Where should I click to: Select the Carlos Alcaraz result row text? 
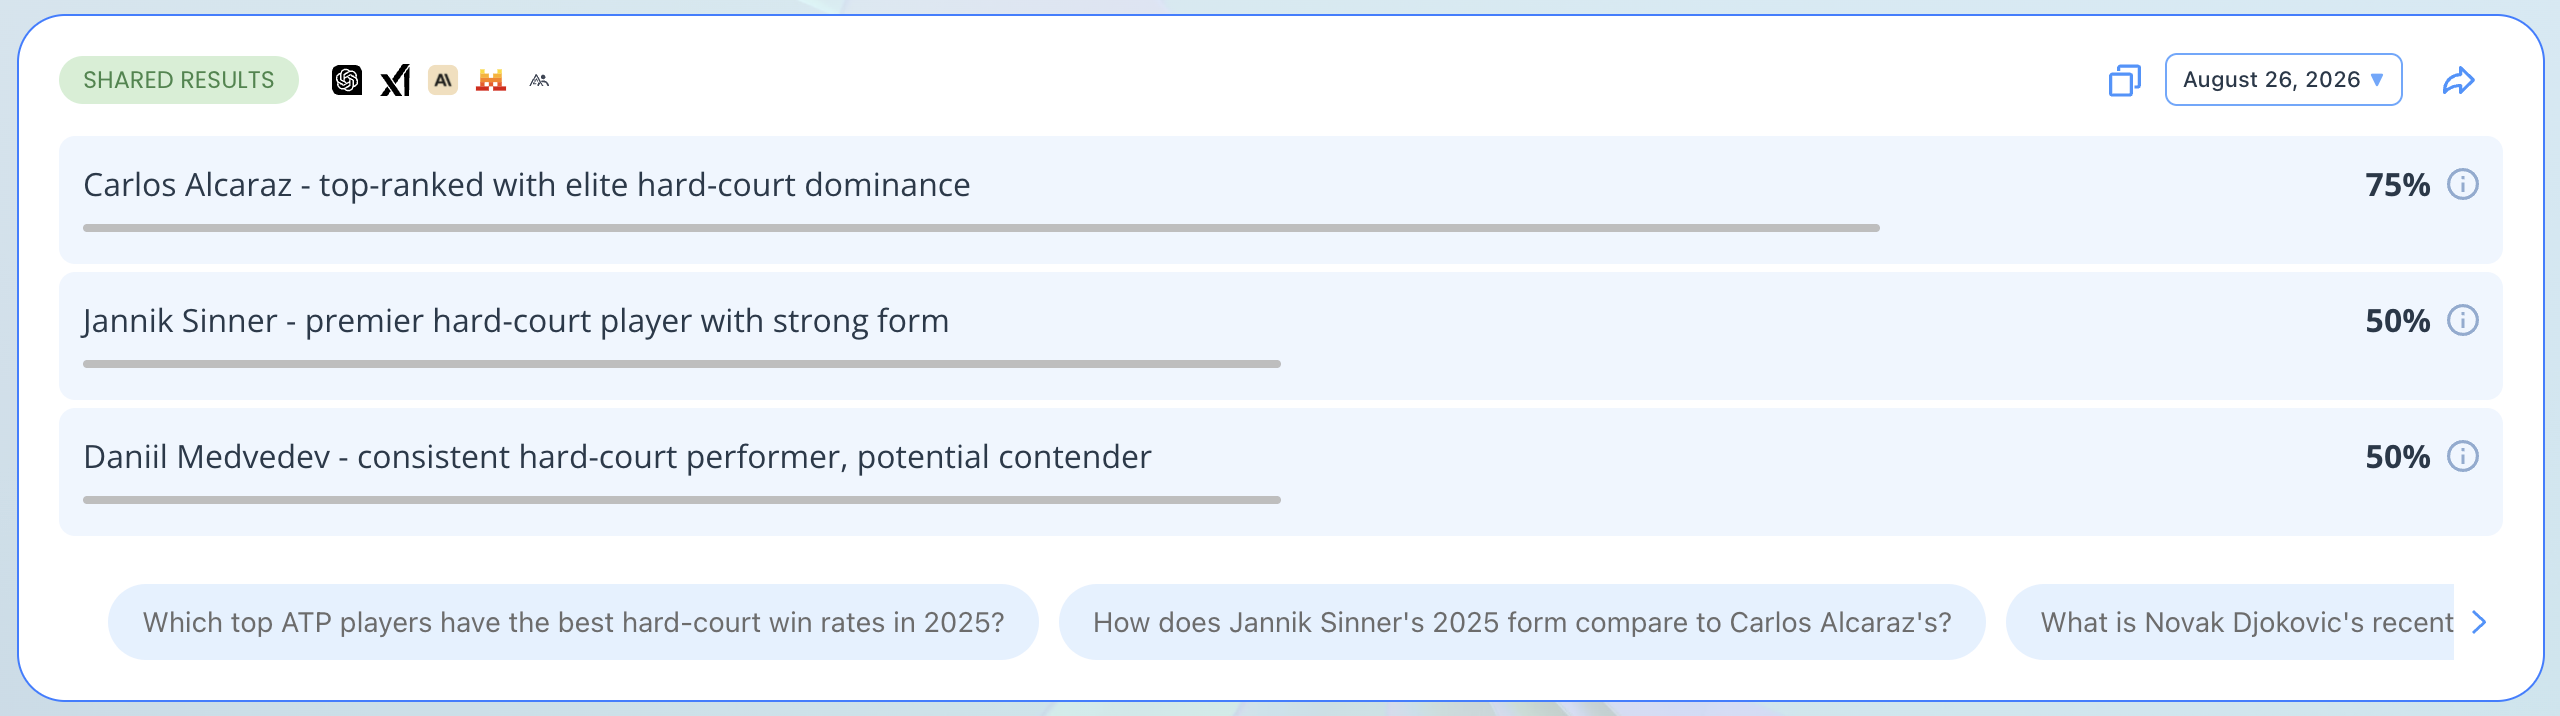click(x=527, y=185)
